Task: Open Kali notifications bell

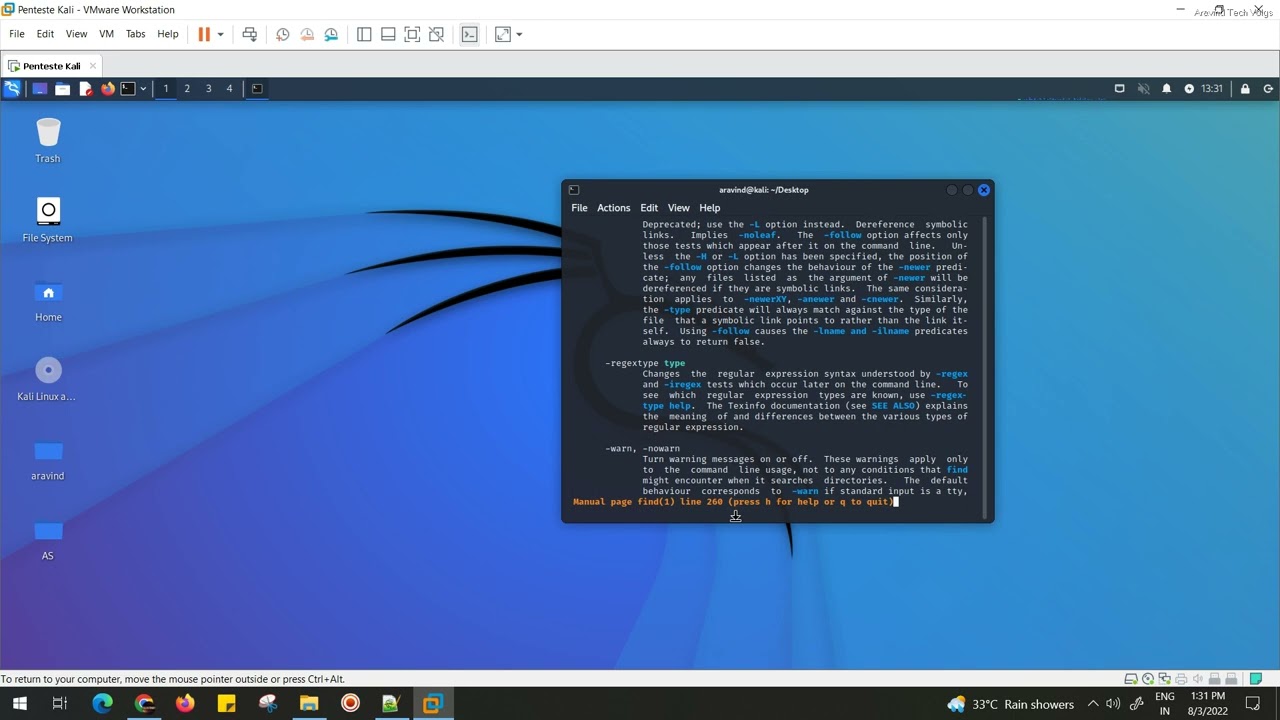Action: pyautogui.click(x=1166, y=88)
